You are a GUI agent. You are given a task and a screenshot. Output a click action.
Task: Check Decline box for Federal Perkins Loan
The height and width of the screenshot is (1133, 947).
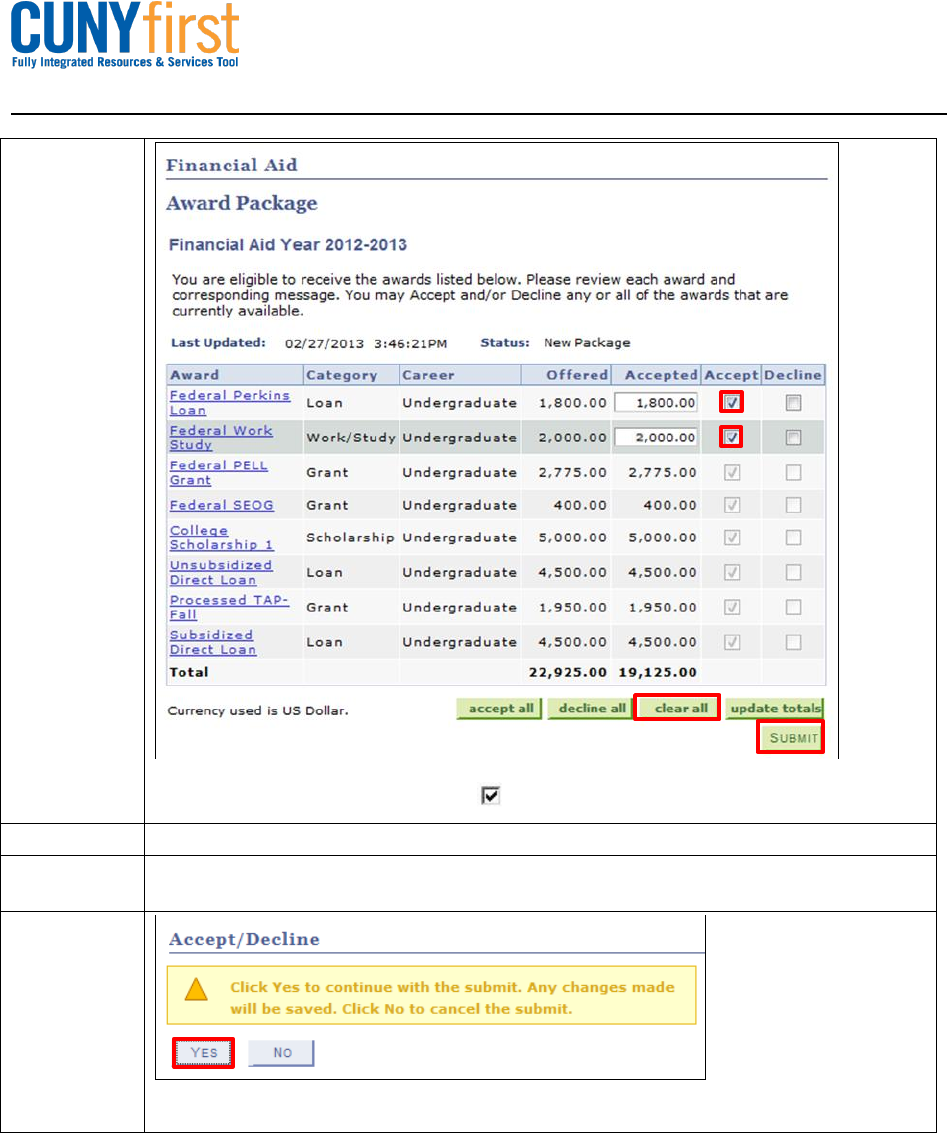(x=793, y=402)
